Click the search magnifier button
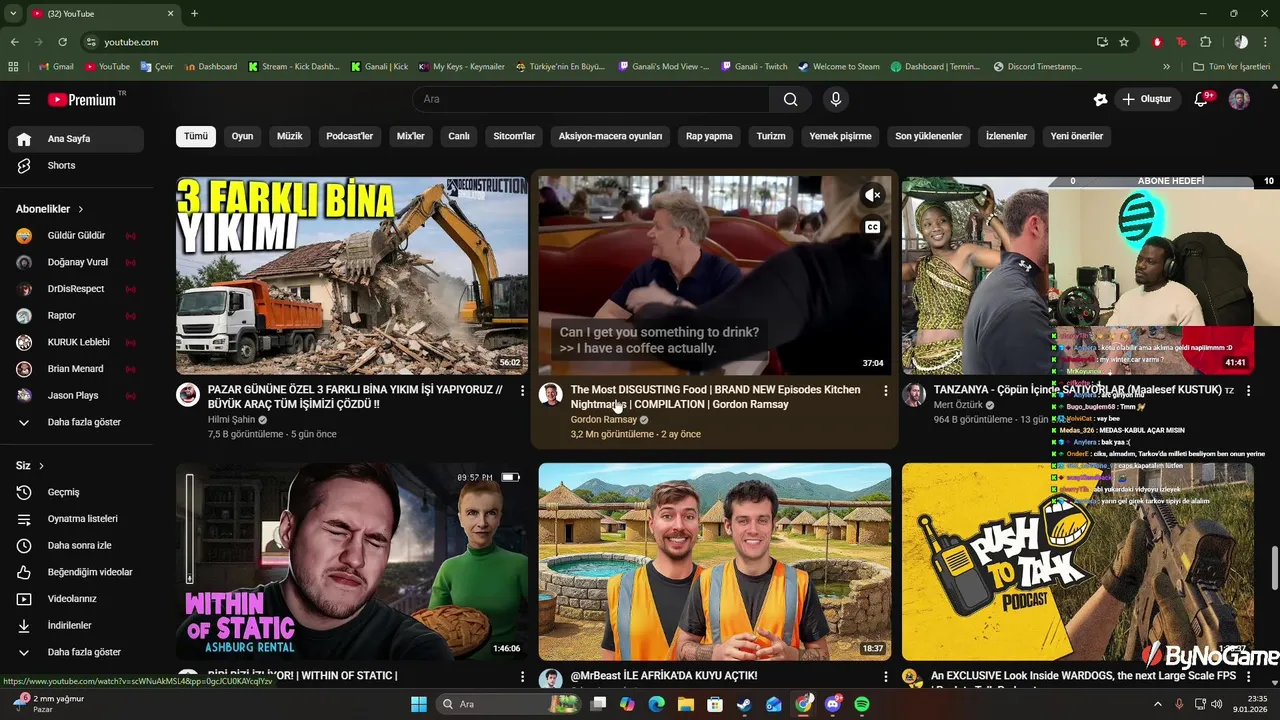Viewport: 1280px width, 720px height. tap(790, 99)
